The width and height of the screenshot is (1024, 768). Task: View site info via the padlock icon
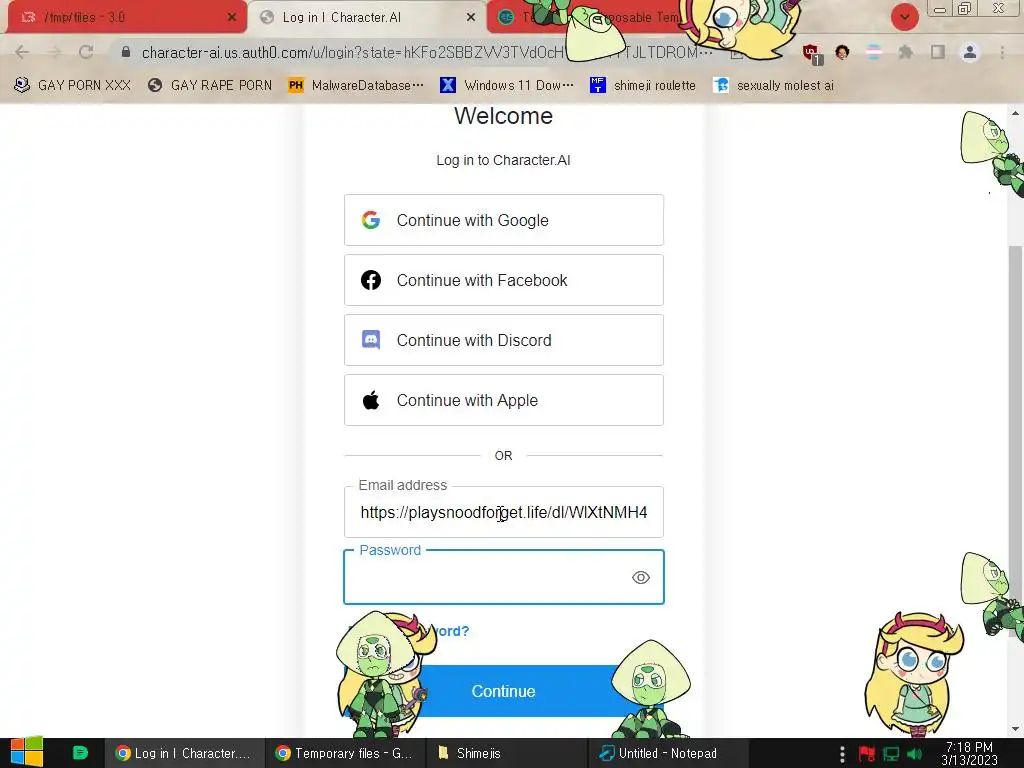126,52
